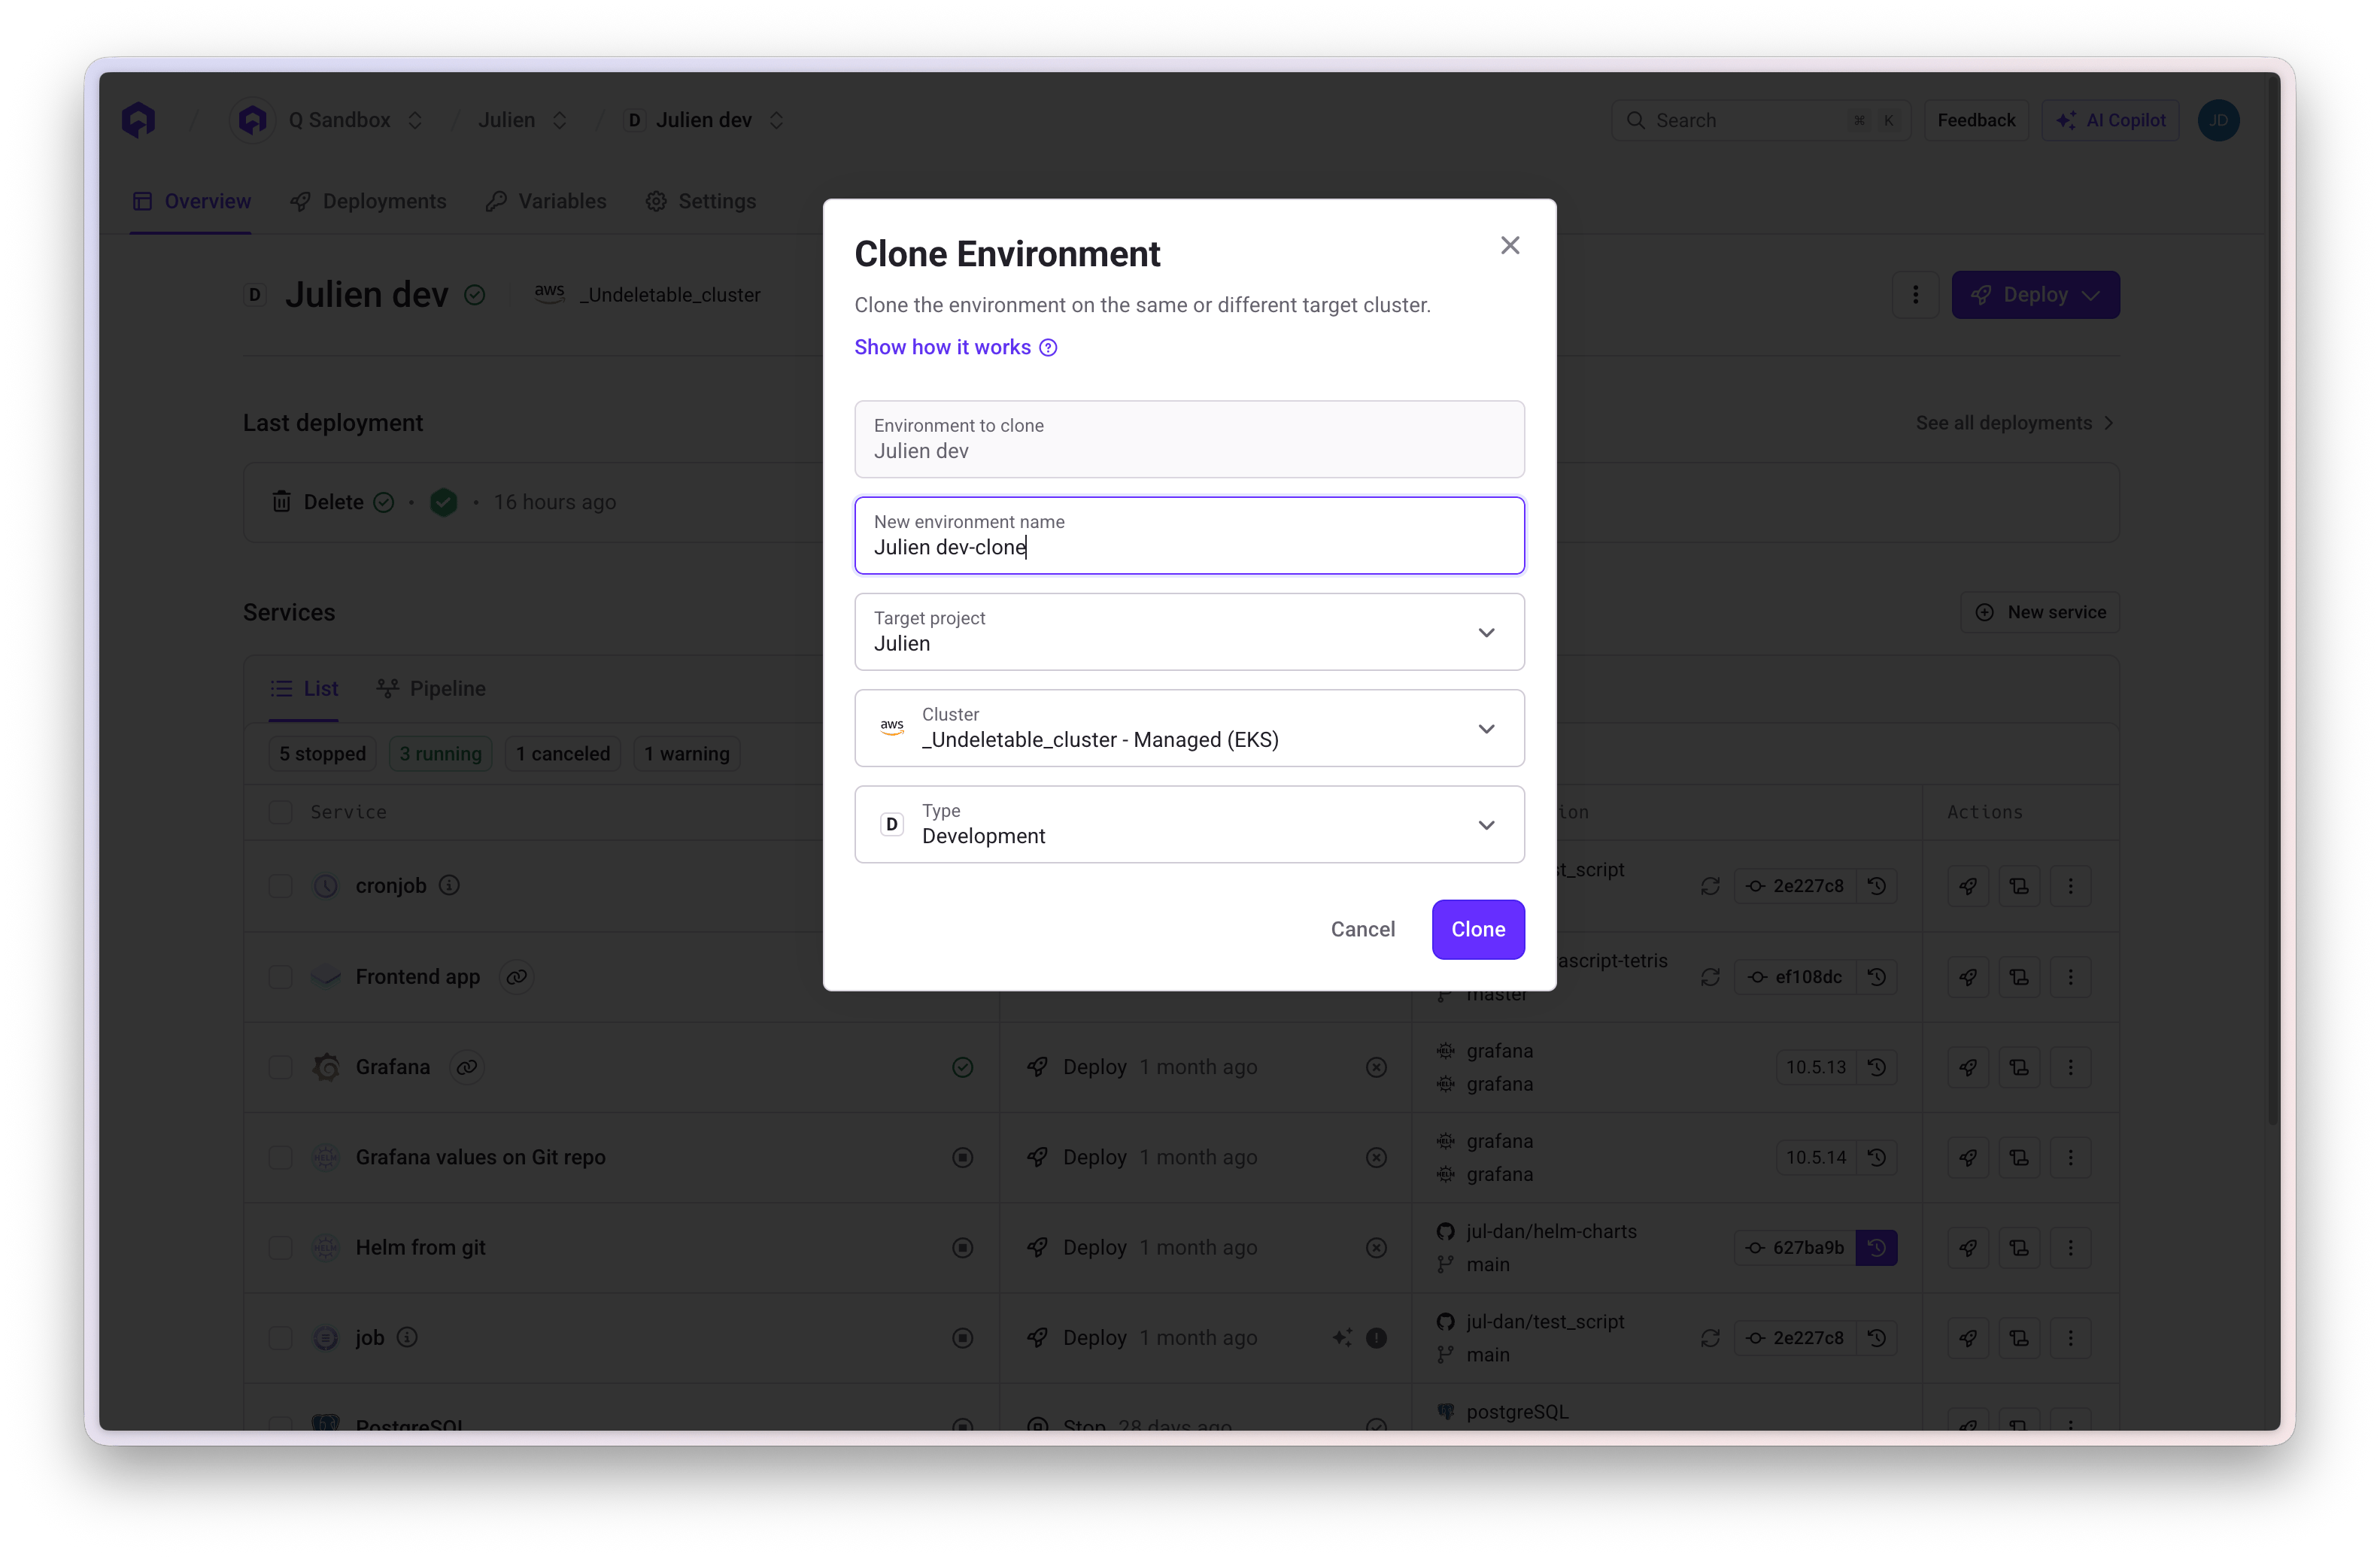Screen dimensions: 2380x1557
Task: Switch to the Overview tab
Action: [191, 201]
